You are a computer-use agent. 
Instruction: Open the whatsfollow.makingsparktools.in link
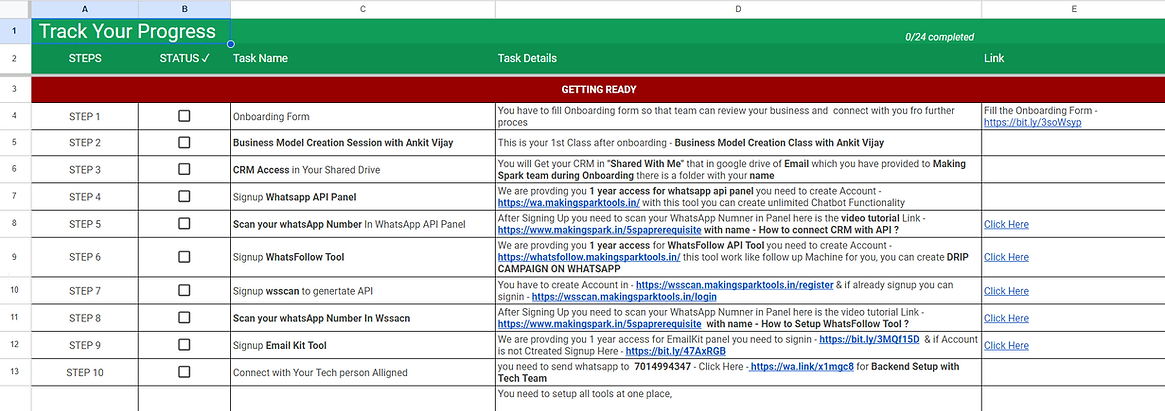[x=589, y=257]
